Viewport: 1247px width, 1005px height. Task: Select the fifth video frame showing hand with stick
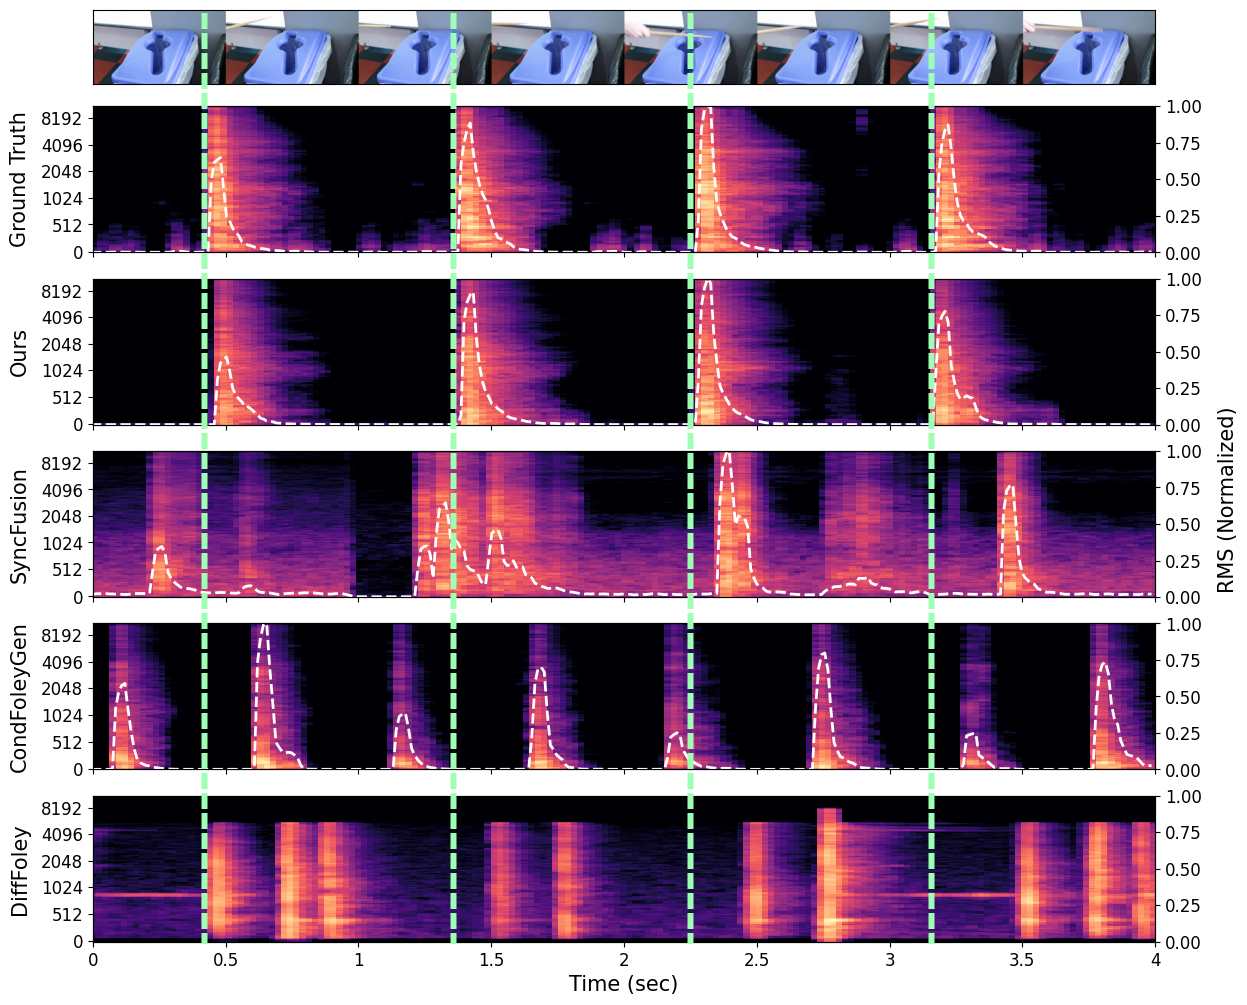(x=690, y=48)
